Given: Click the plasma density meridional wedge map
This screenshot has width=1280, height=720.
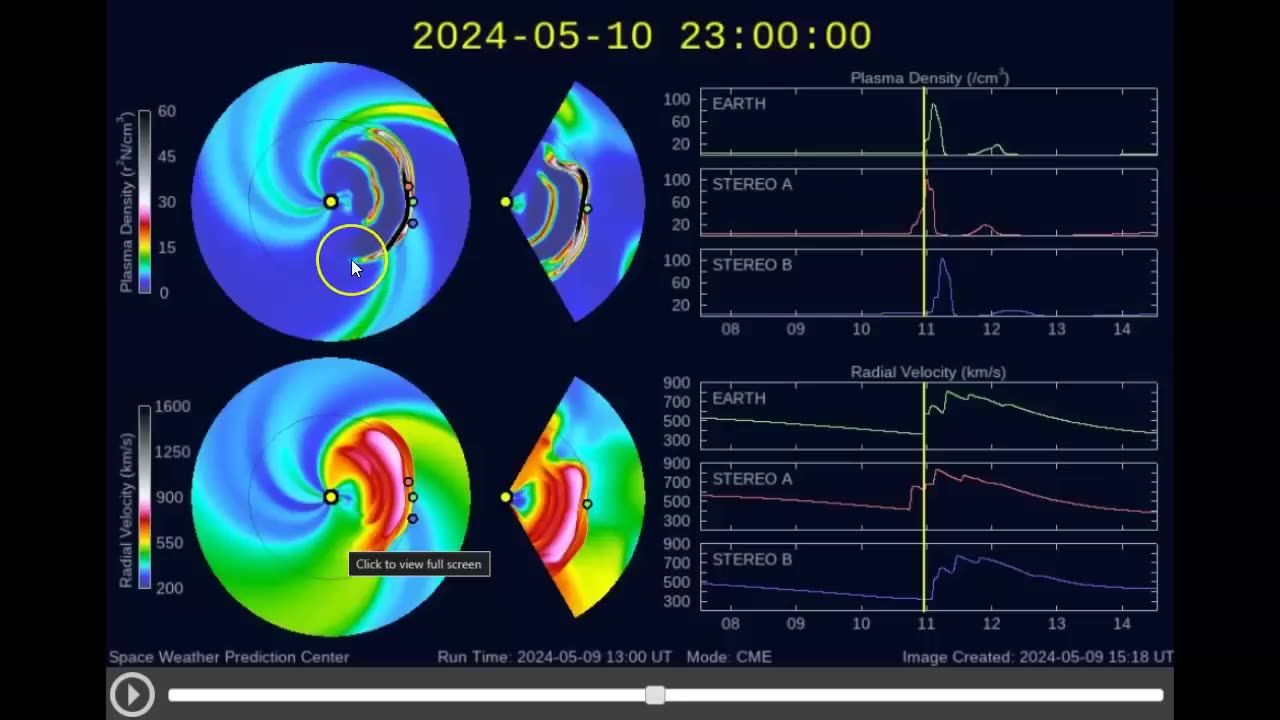Looking at the screenshot, I should (x=575, y=202).
